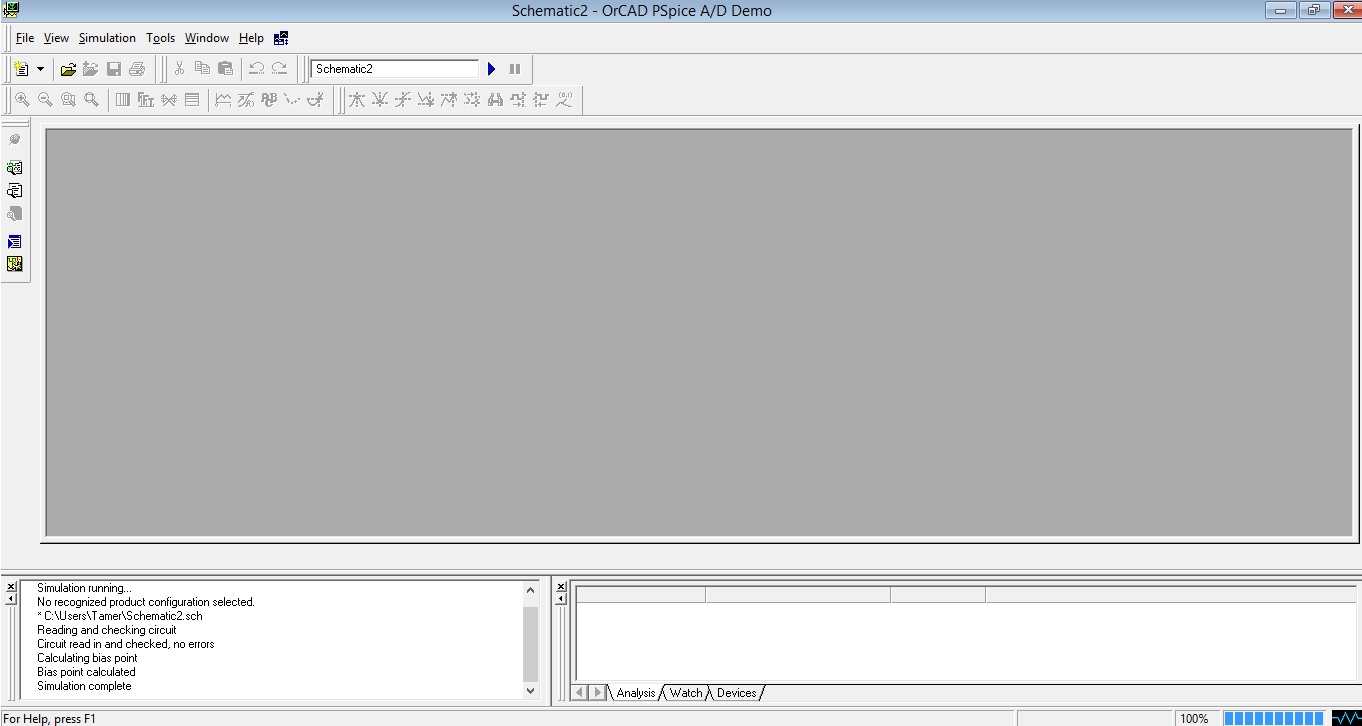1362x726 pixels.
Task: Click the Text Label ABC icon
Action: 269,100
